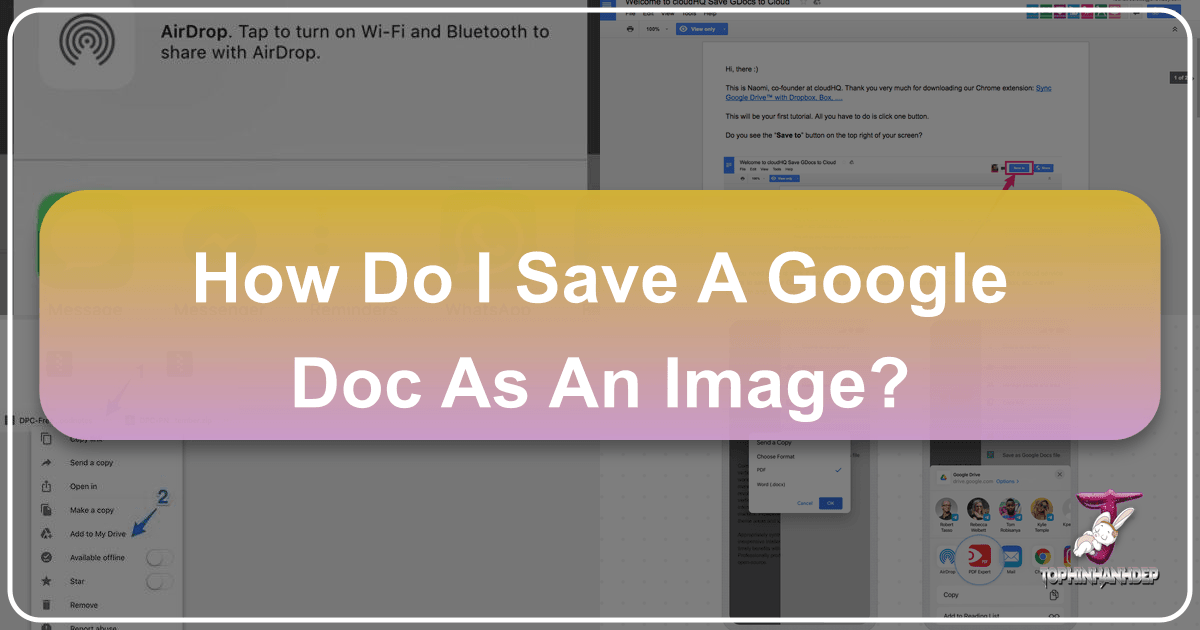The image size is (1200, 630).
Task: Click the print icon in Docs toolbar
Action: point(630,29)
